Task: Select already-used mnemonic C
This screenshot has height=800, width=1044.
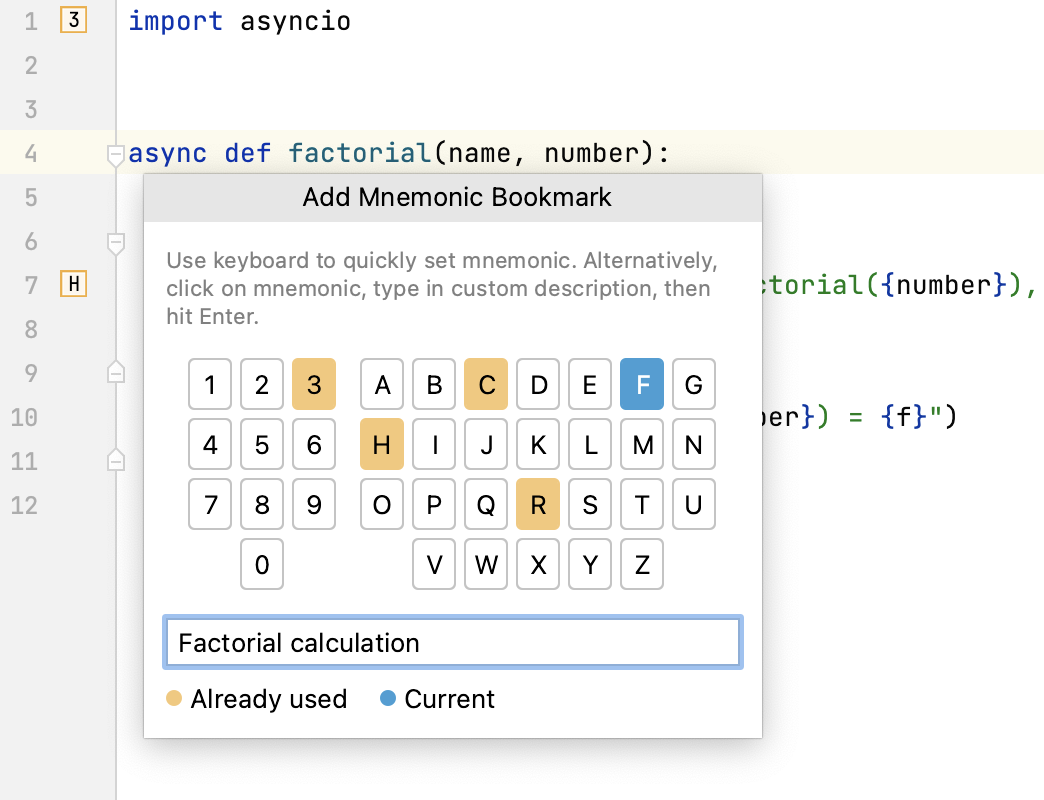Action: (x=485, y=384)
